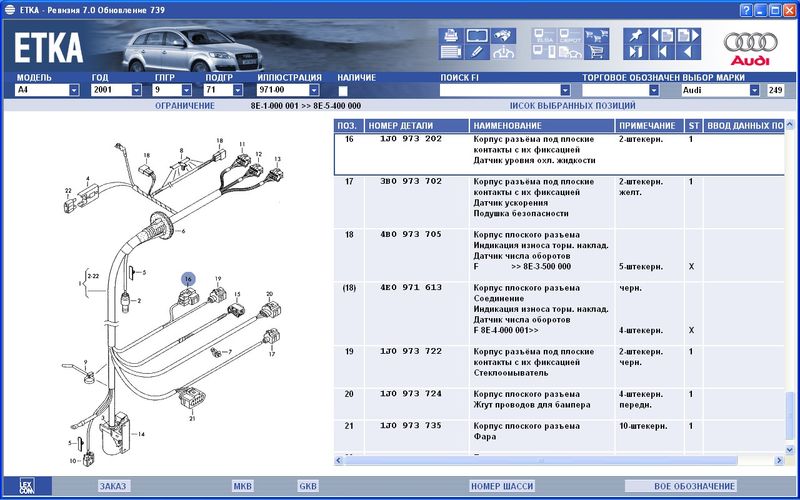This screenshot has width=800, height=500.
Task: Open the single shopping cart icon
Action: 596,52
